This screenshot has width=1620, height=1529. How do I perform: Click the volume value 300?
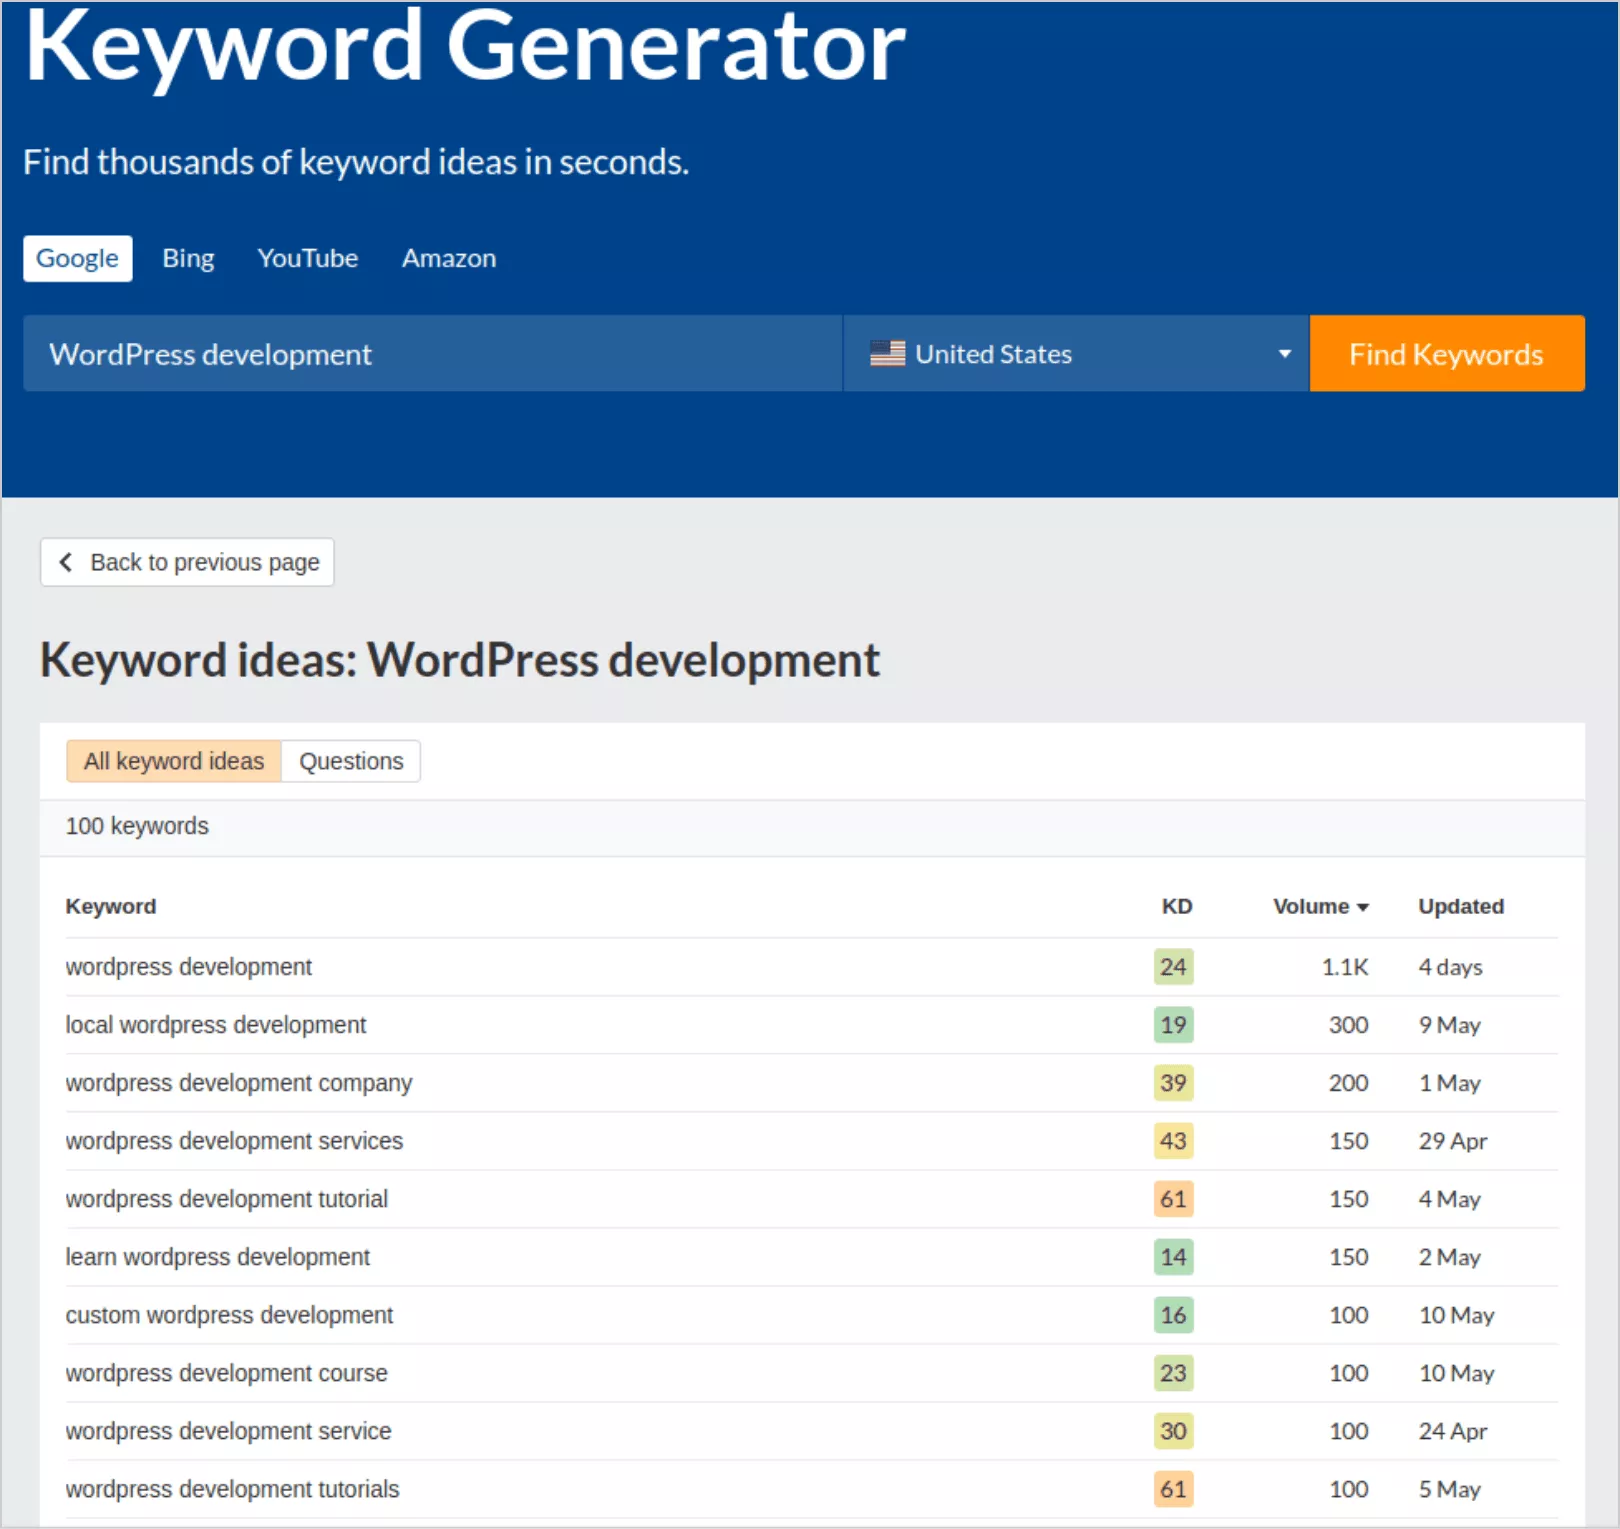1348,1025
